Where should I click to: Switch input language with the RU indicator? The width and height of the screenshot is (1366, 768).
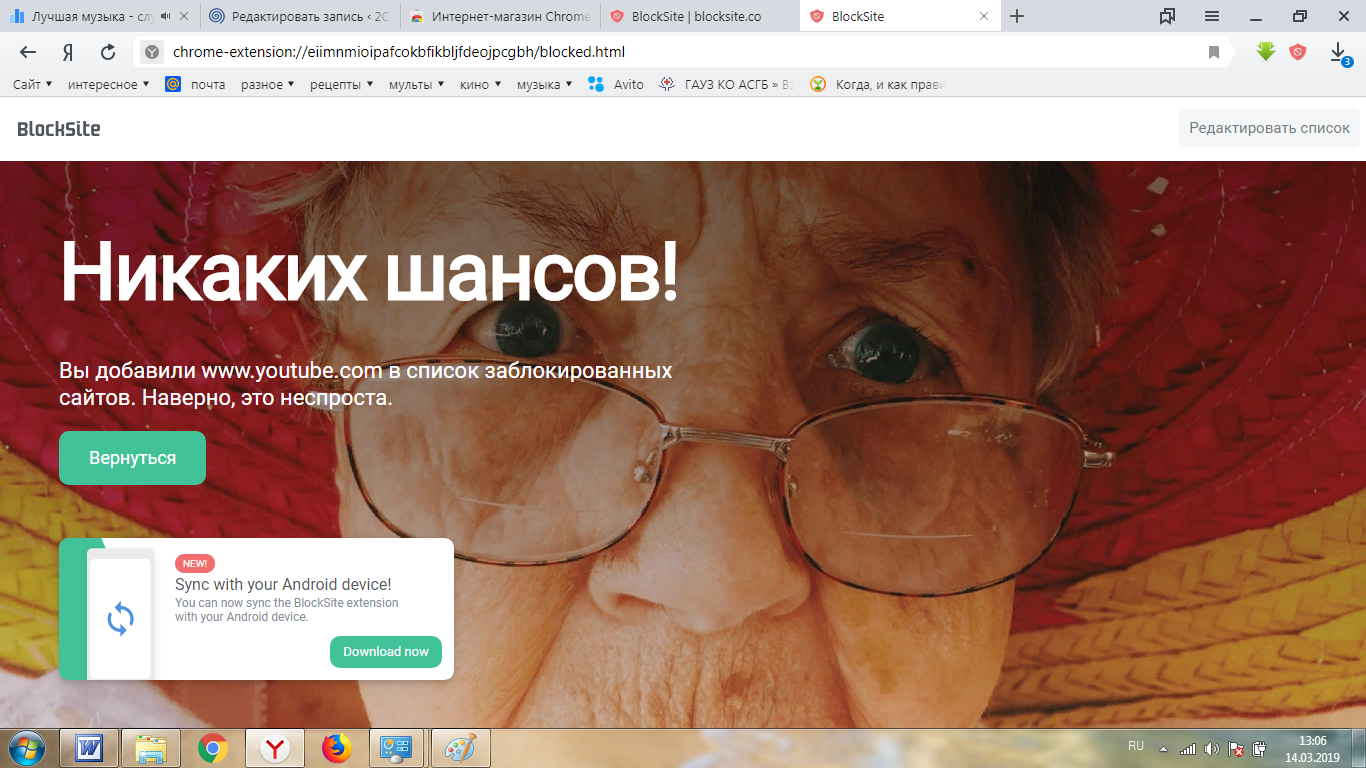pyautogui.click(x=1136, y=746)
